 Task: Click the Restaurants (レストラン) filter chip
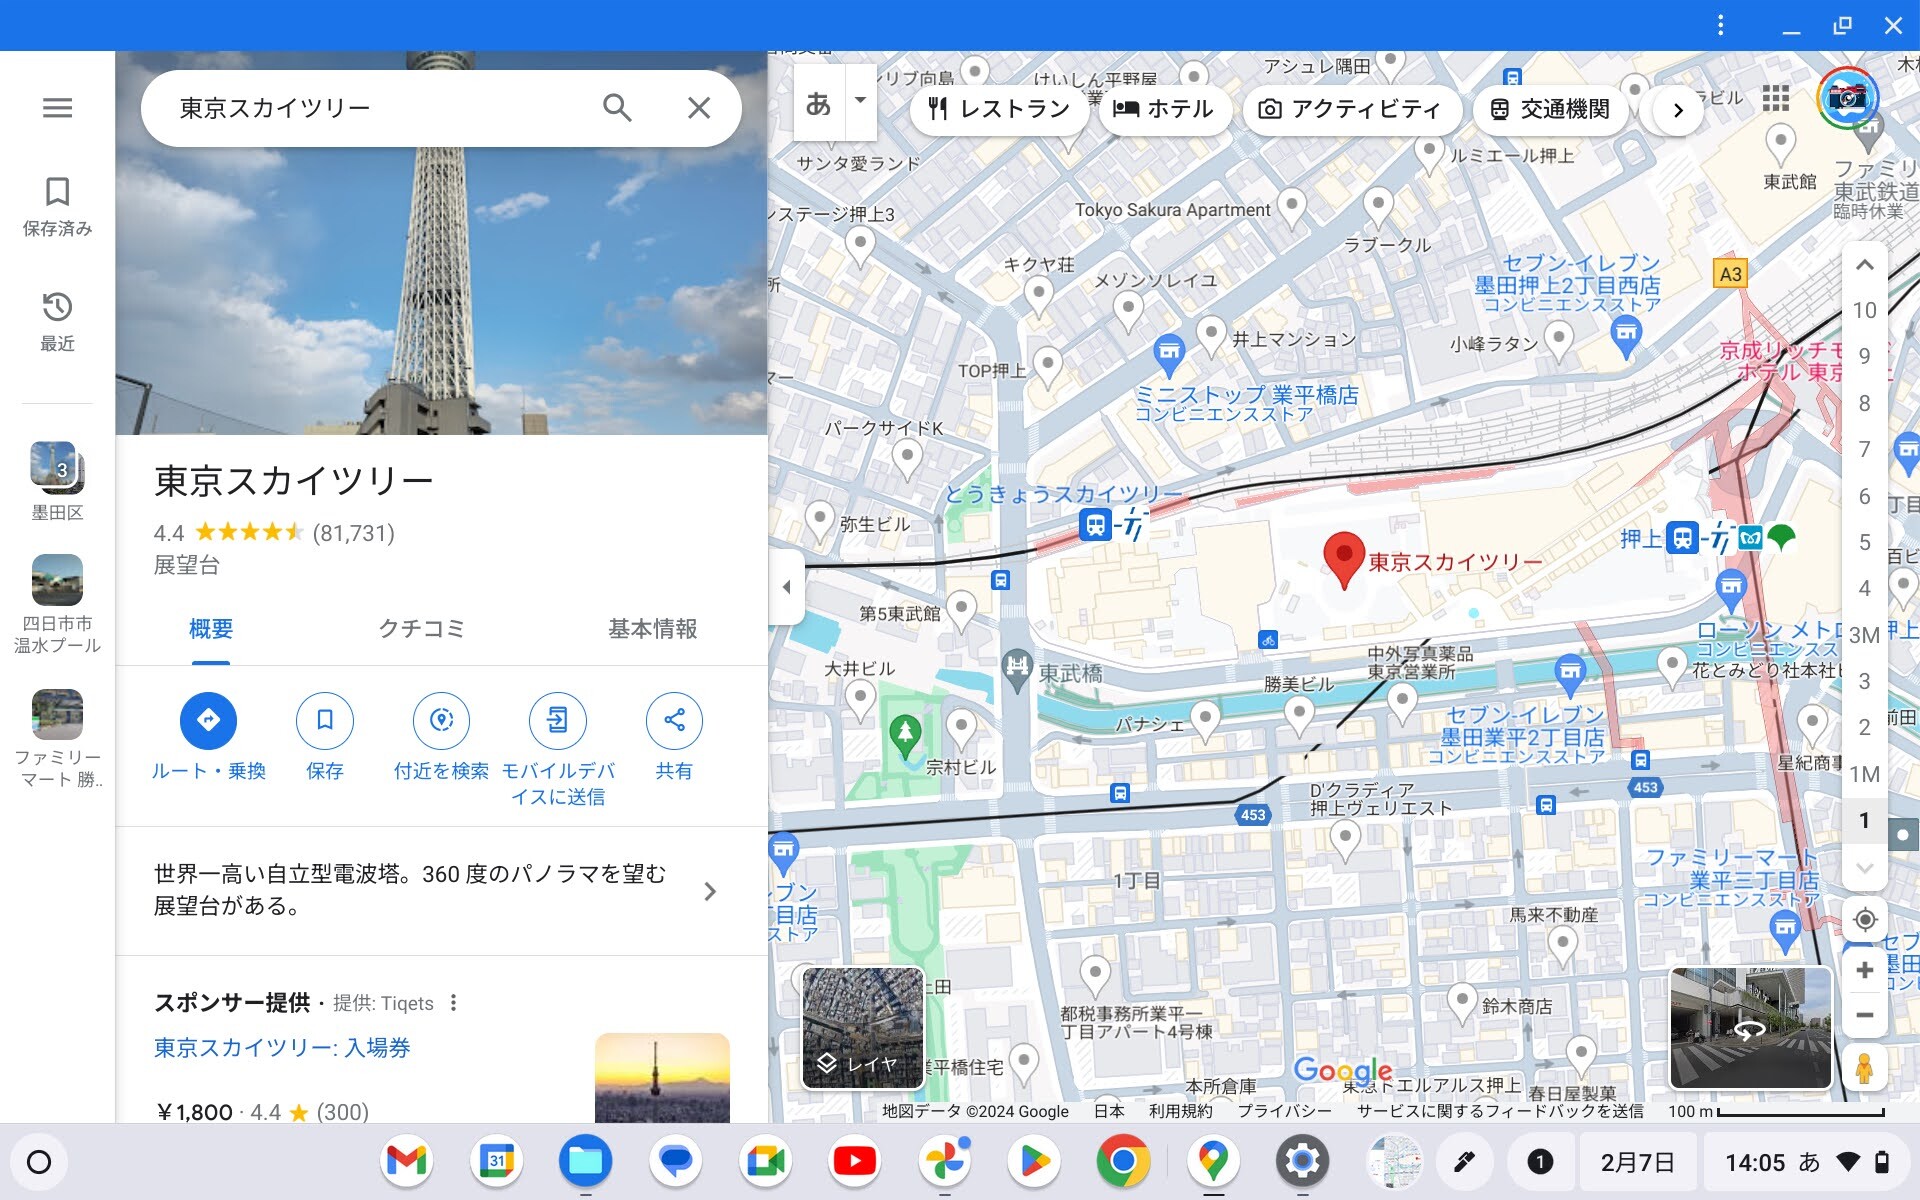[x=998, y=109]
